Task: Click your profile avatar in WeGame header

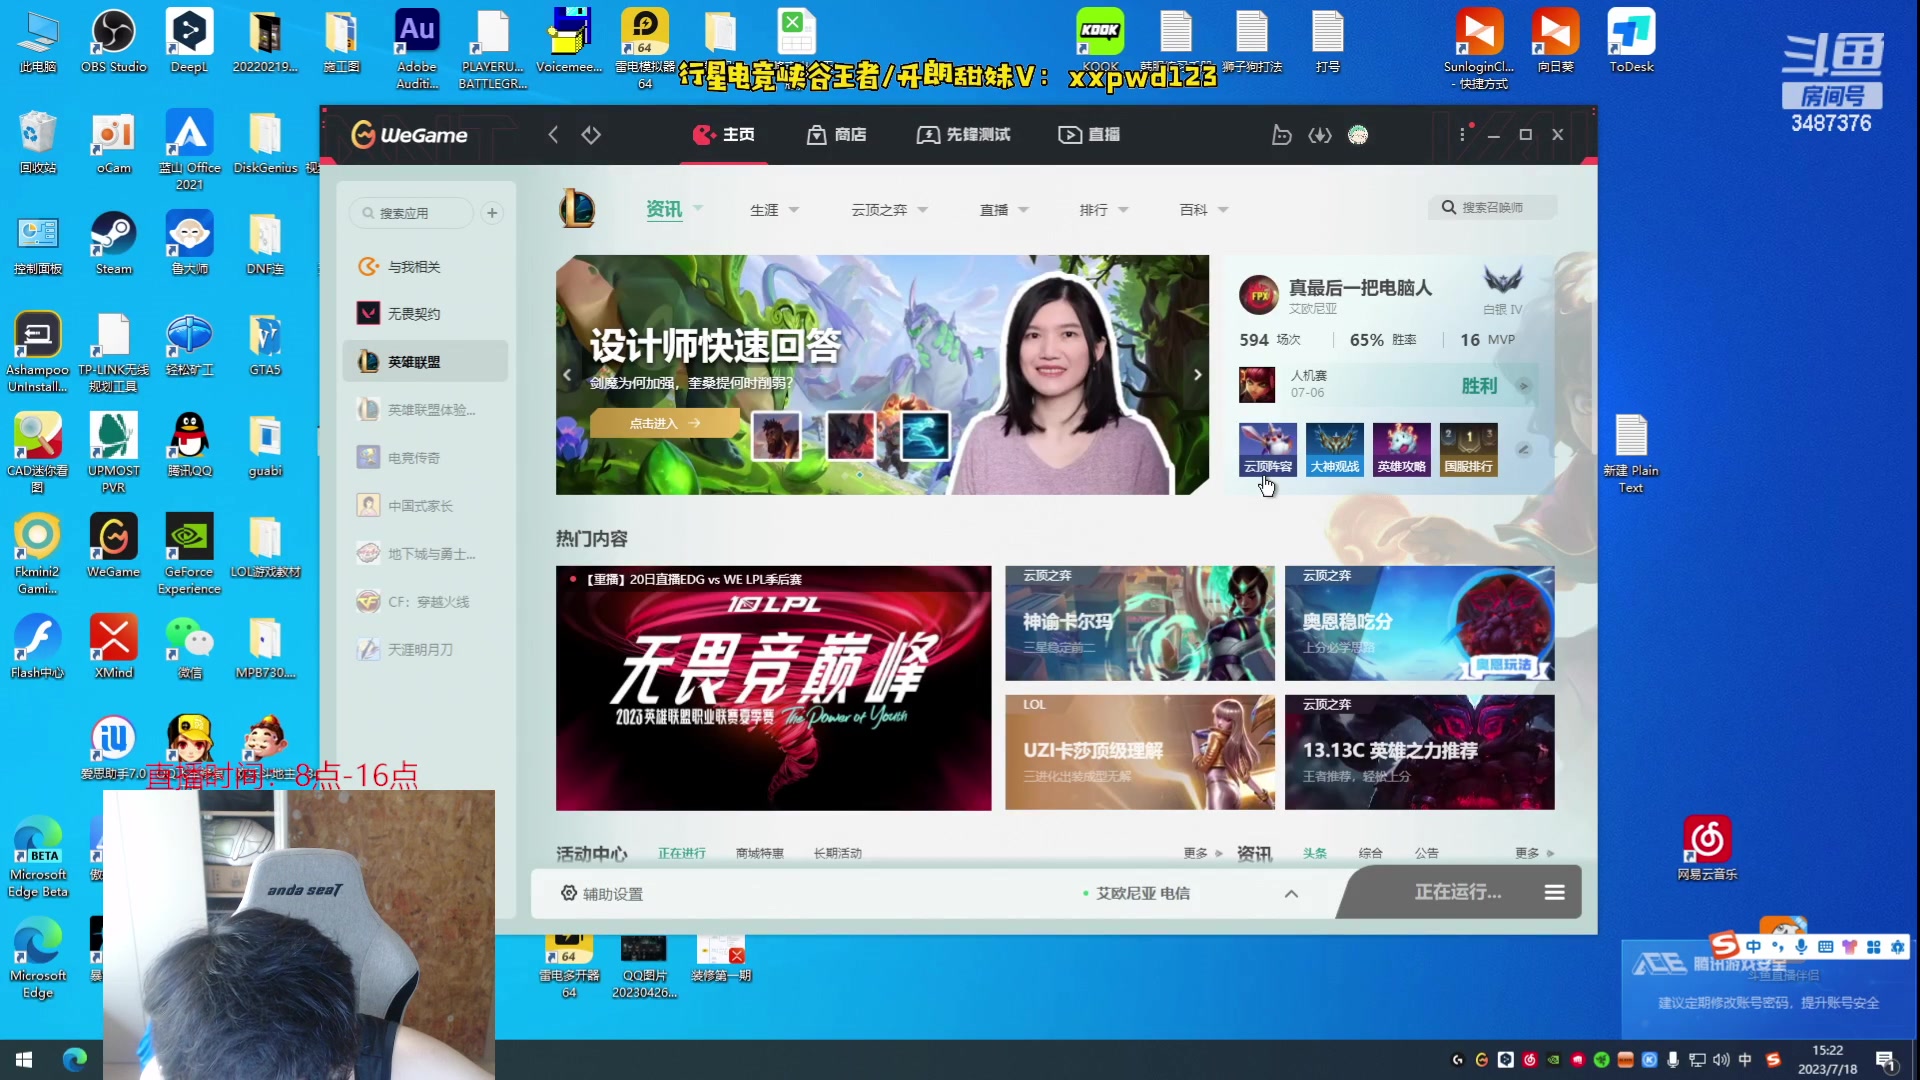Action: pyautogui.click(x=1358, y=135)
